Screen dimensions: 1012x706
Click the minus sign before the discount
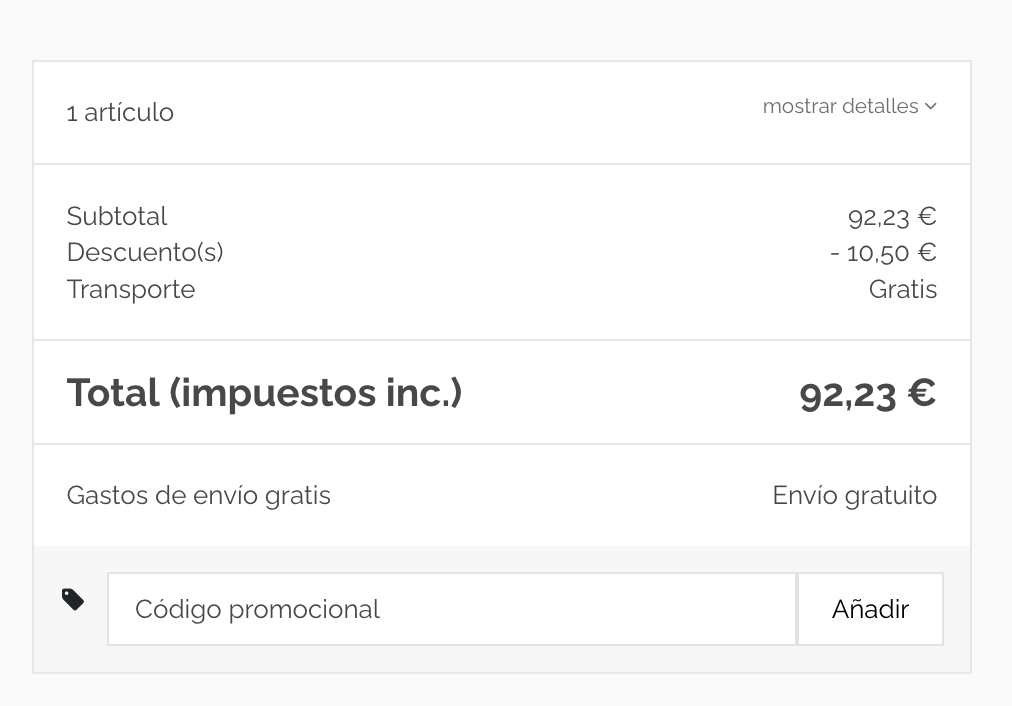coord(835,254)
